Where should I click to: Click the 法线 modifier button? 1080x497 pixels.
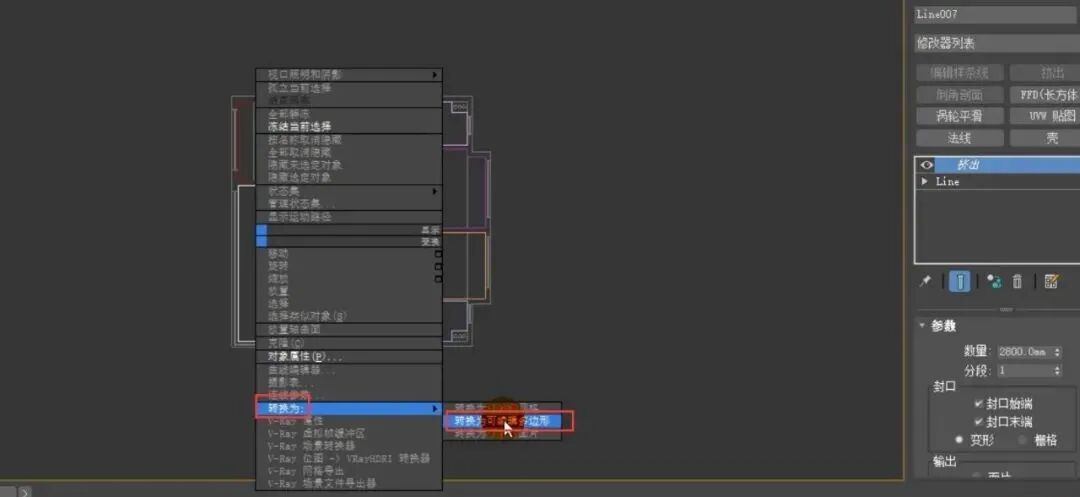959,138
